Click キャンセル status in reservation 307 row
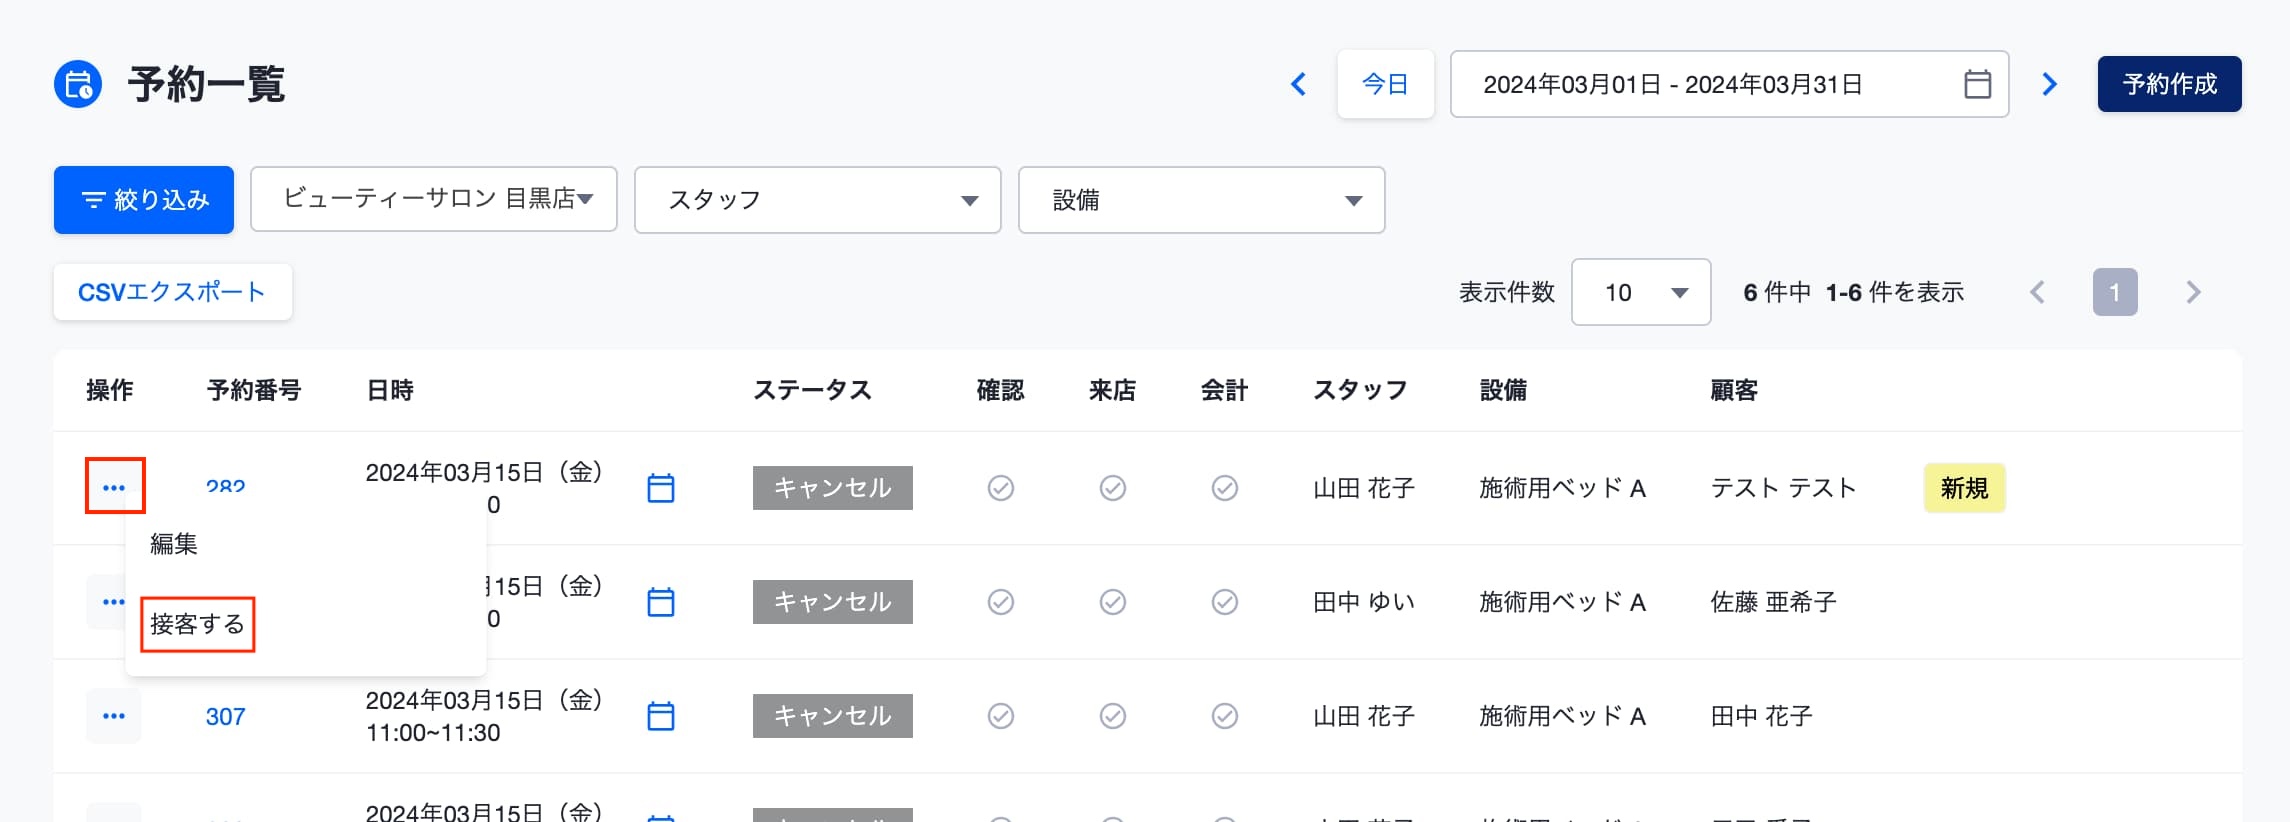The width and height of the screenshot is (2290, 822). click(833, 716)
